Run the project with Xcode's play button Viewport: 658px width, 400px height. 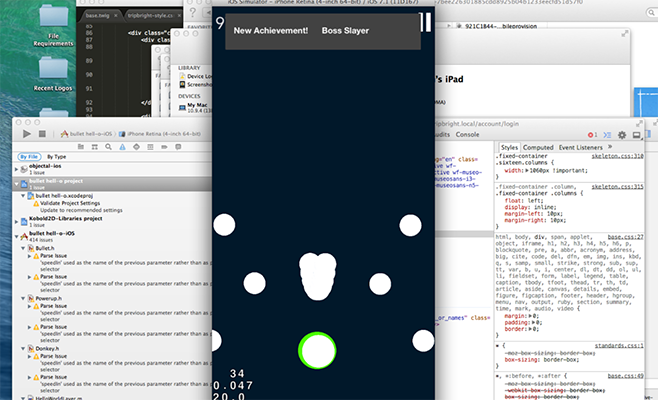click(x=27, y=134)
